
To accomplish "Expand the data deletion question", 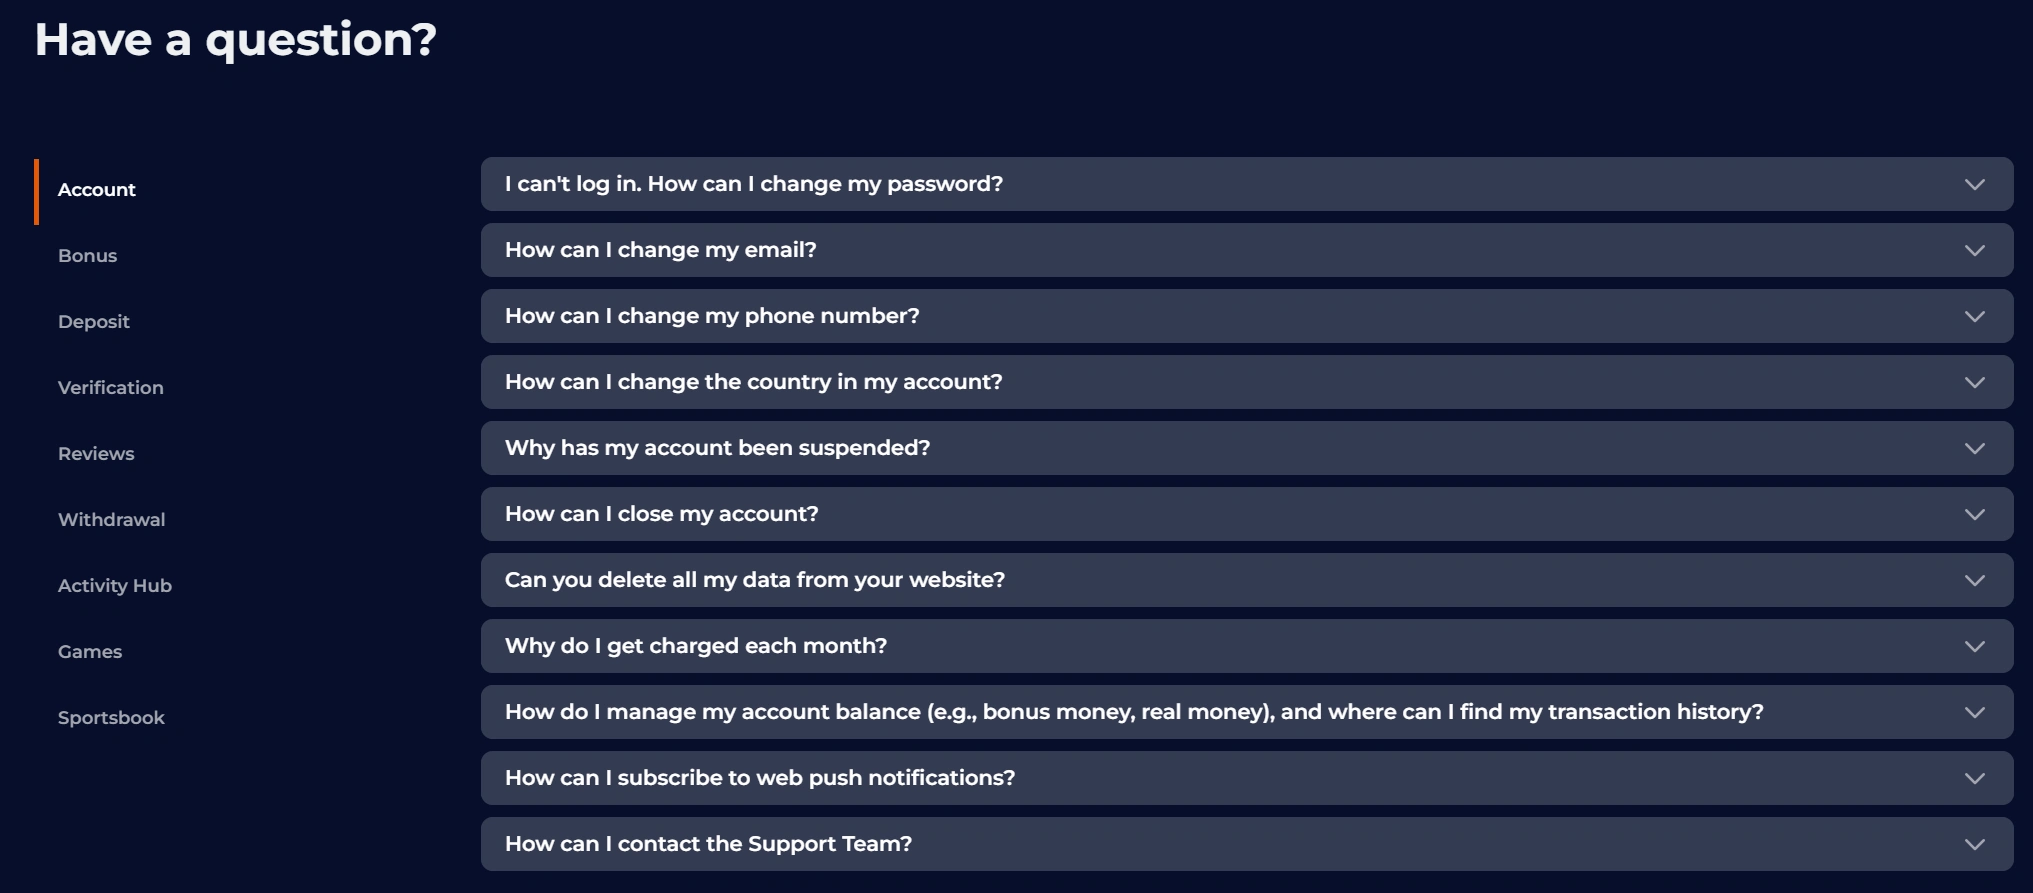I will click(x=1248, y=579).
